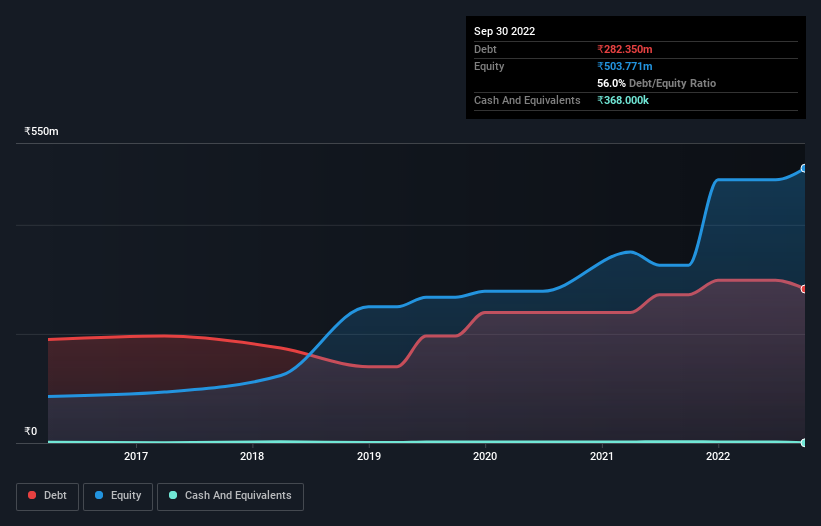This screenshot has height=526, width=821.
Task: Toggle Cash And Equivalents legend button
Action: (x=230, y=496)
